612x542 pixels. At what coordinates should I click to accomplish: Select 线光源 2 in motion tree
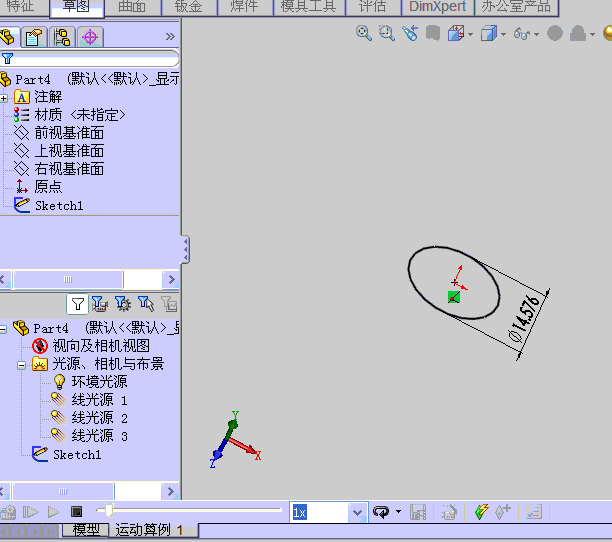100,418
